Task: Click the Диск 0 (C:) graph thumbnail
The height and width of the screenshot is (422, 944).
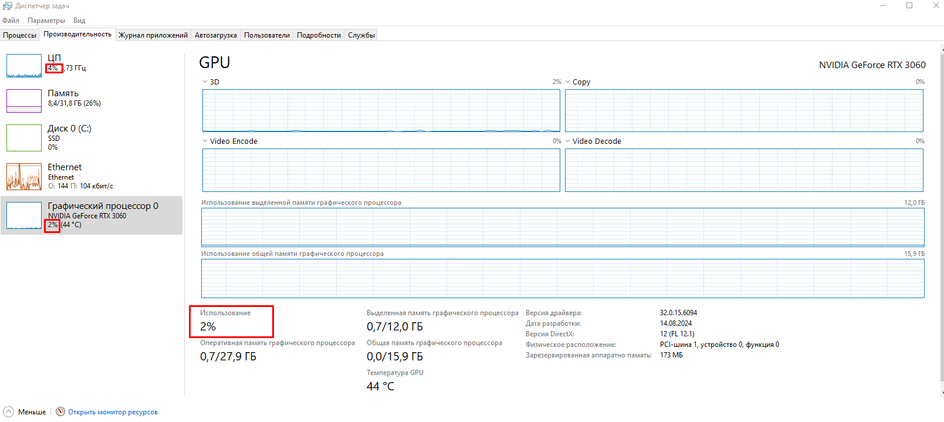Action: [x=23, y=138]
